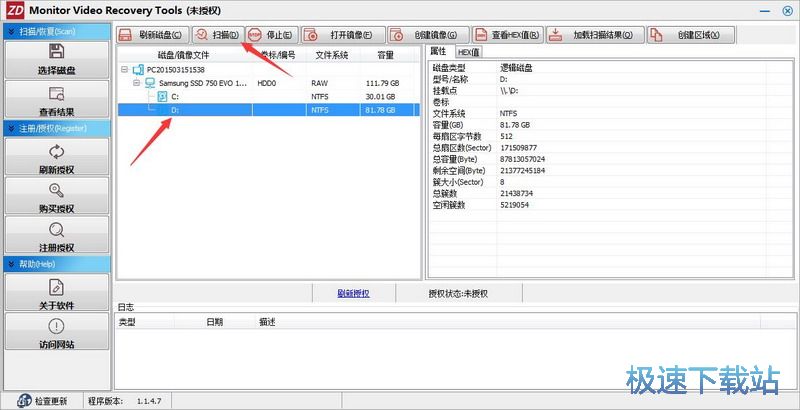Switch to the HEX值 tab
This screenshot has width=800, height=410.
pyautogui.click(x=468, y=52)
